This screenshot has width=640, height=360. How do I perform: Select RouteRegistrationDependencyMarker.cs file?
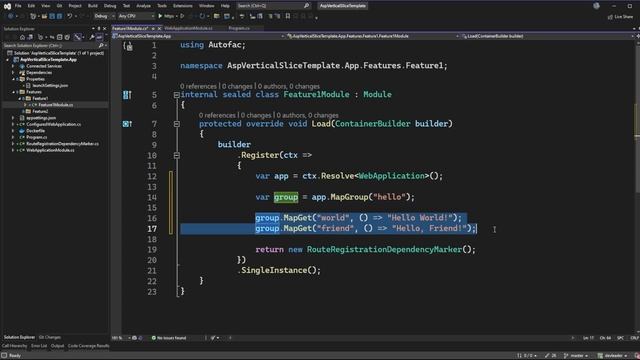62,144
